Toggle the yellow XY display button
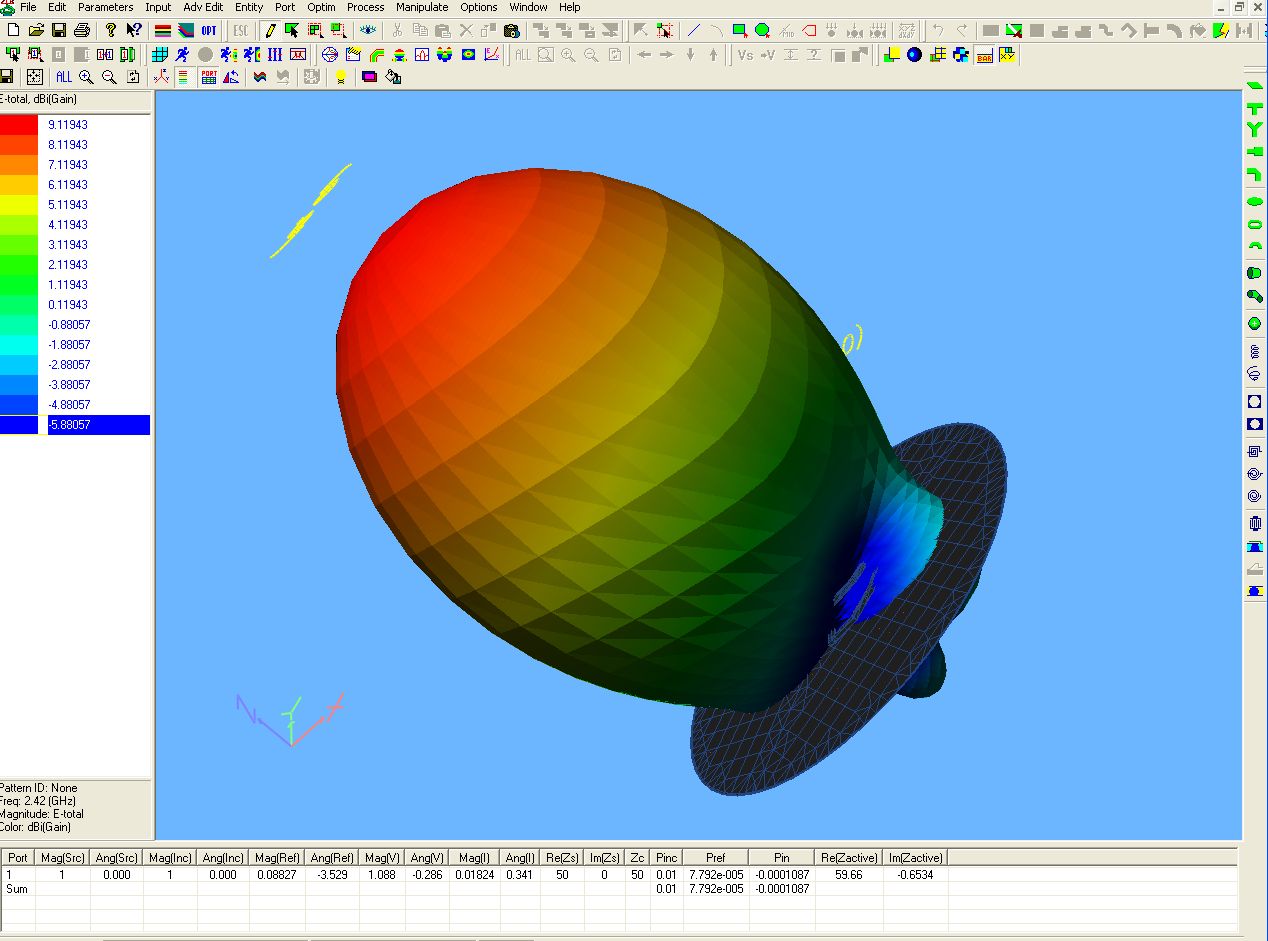This screenshot has width=1268, height=941. point(1007,54)
